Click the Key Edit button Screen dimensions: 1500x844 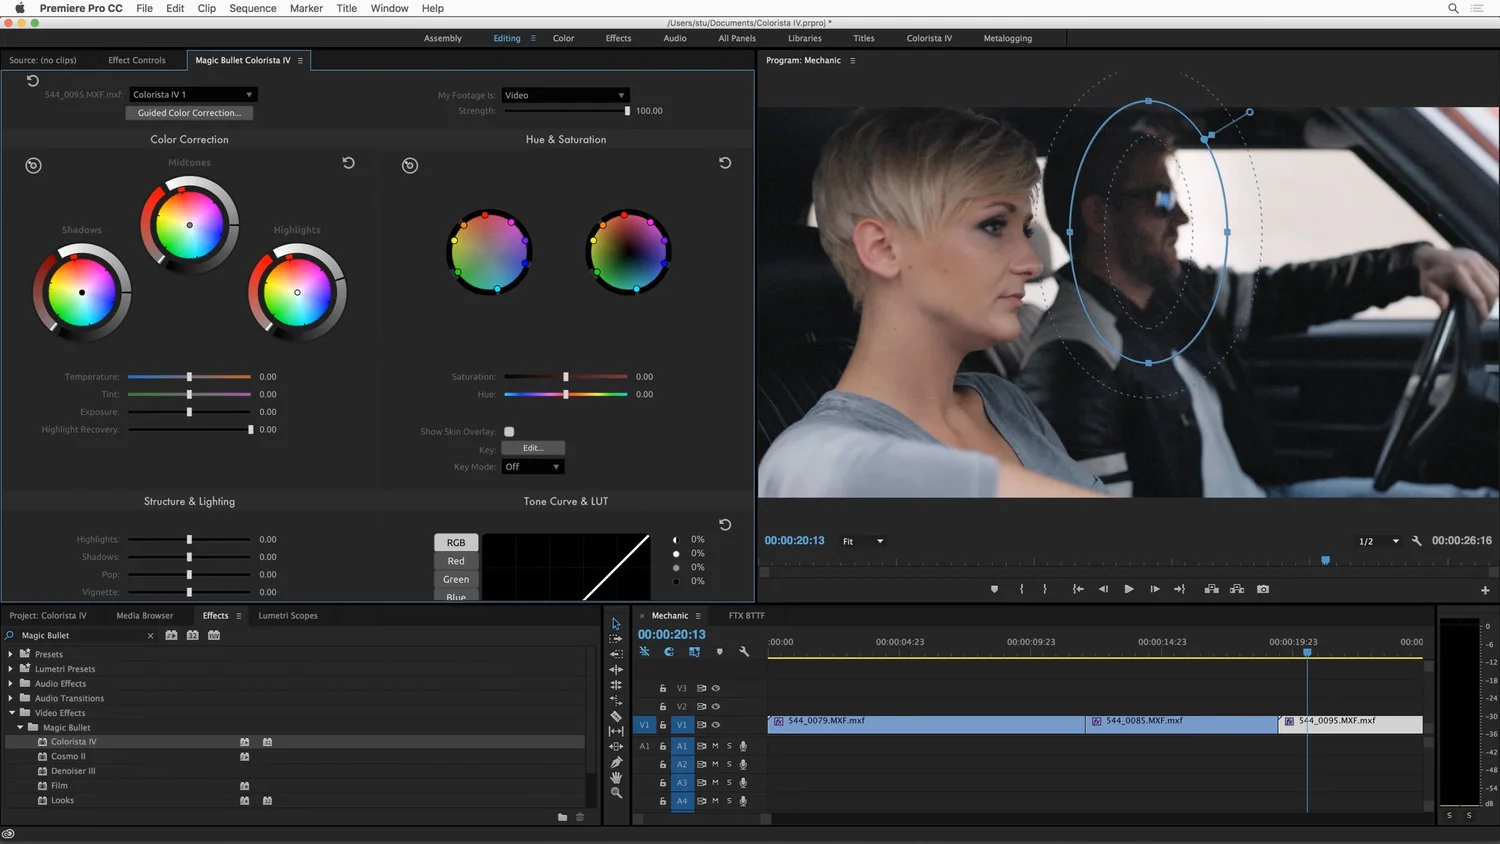pyautogui.click(x=533, y=448)
